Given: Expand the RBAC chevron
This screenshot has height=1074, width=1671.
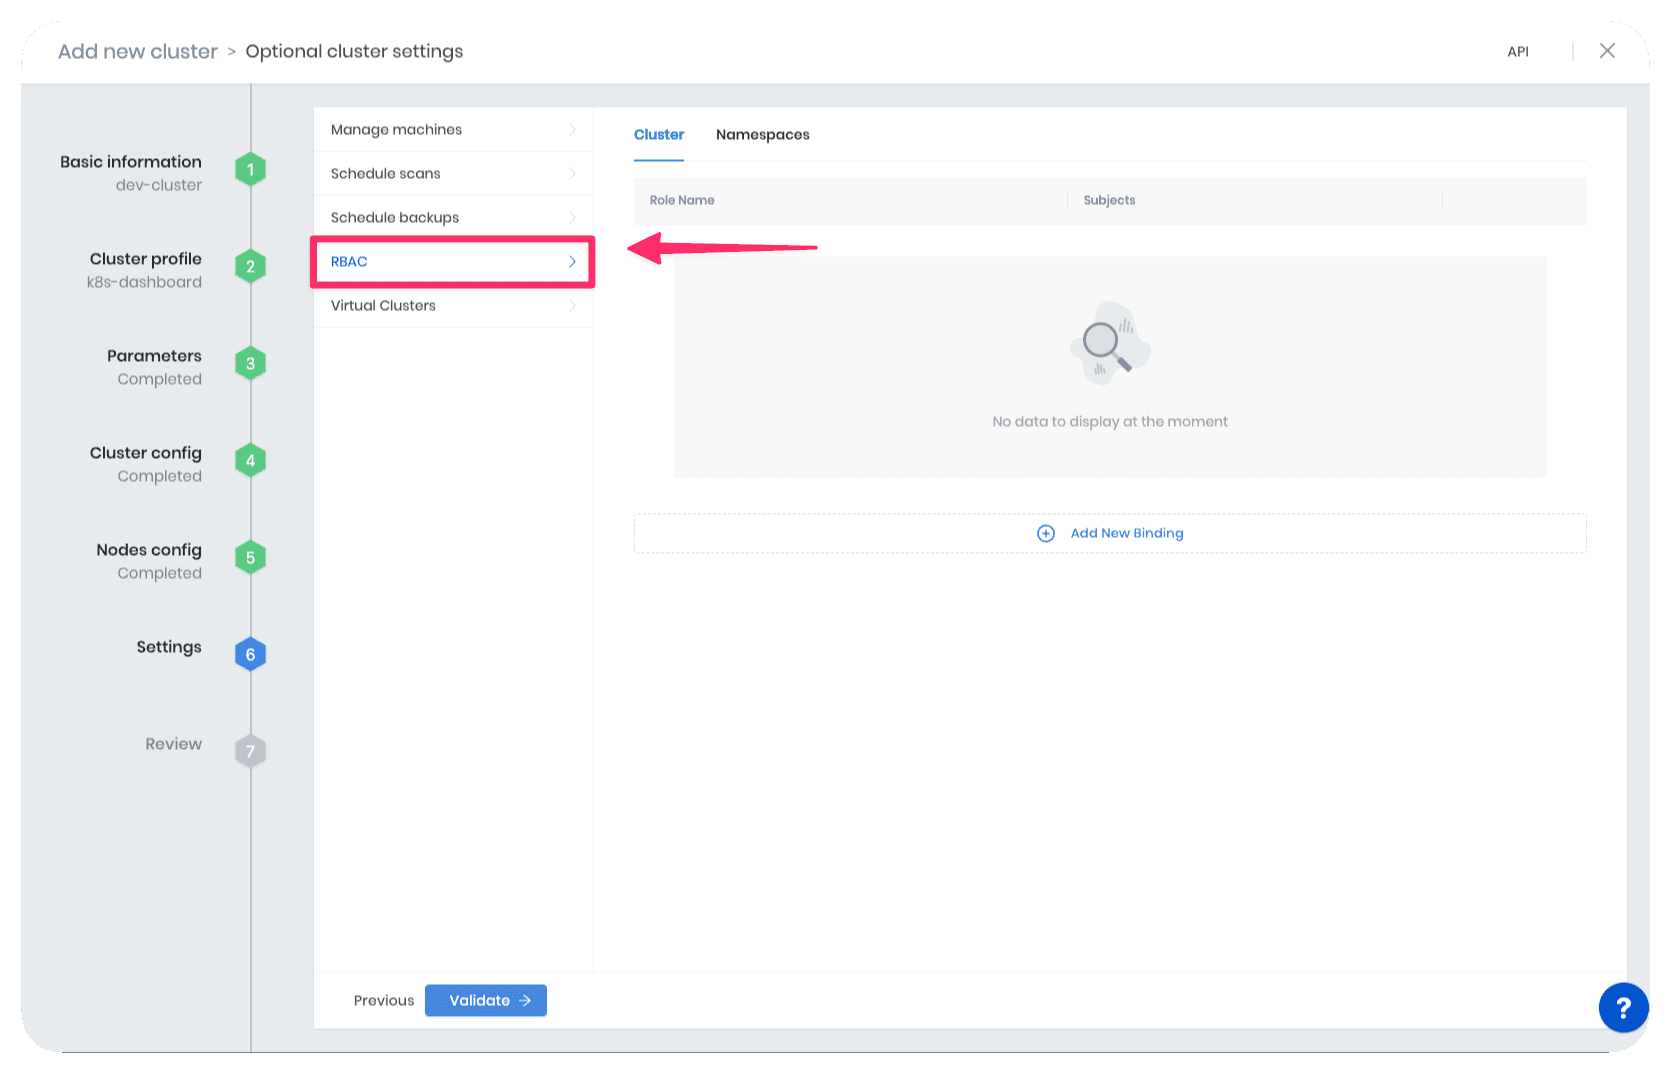Looking at the screenshot, I should pos(572,261).
